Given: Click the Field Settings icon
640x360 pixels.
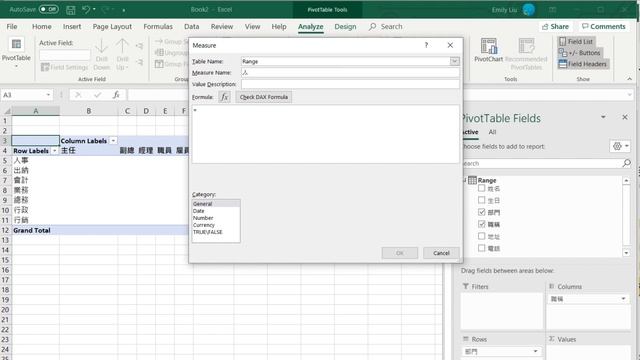Looking at the screenshot, I should point(45,67).
